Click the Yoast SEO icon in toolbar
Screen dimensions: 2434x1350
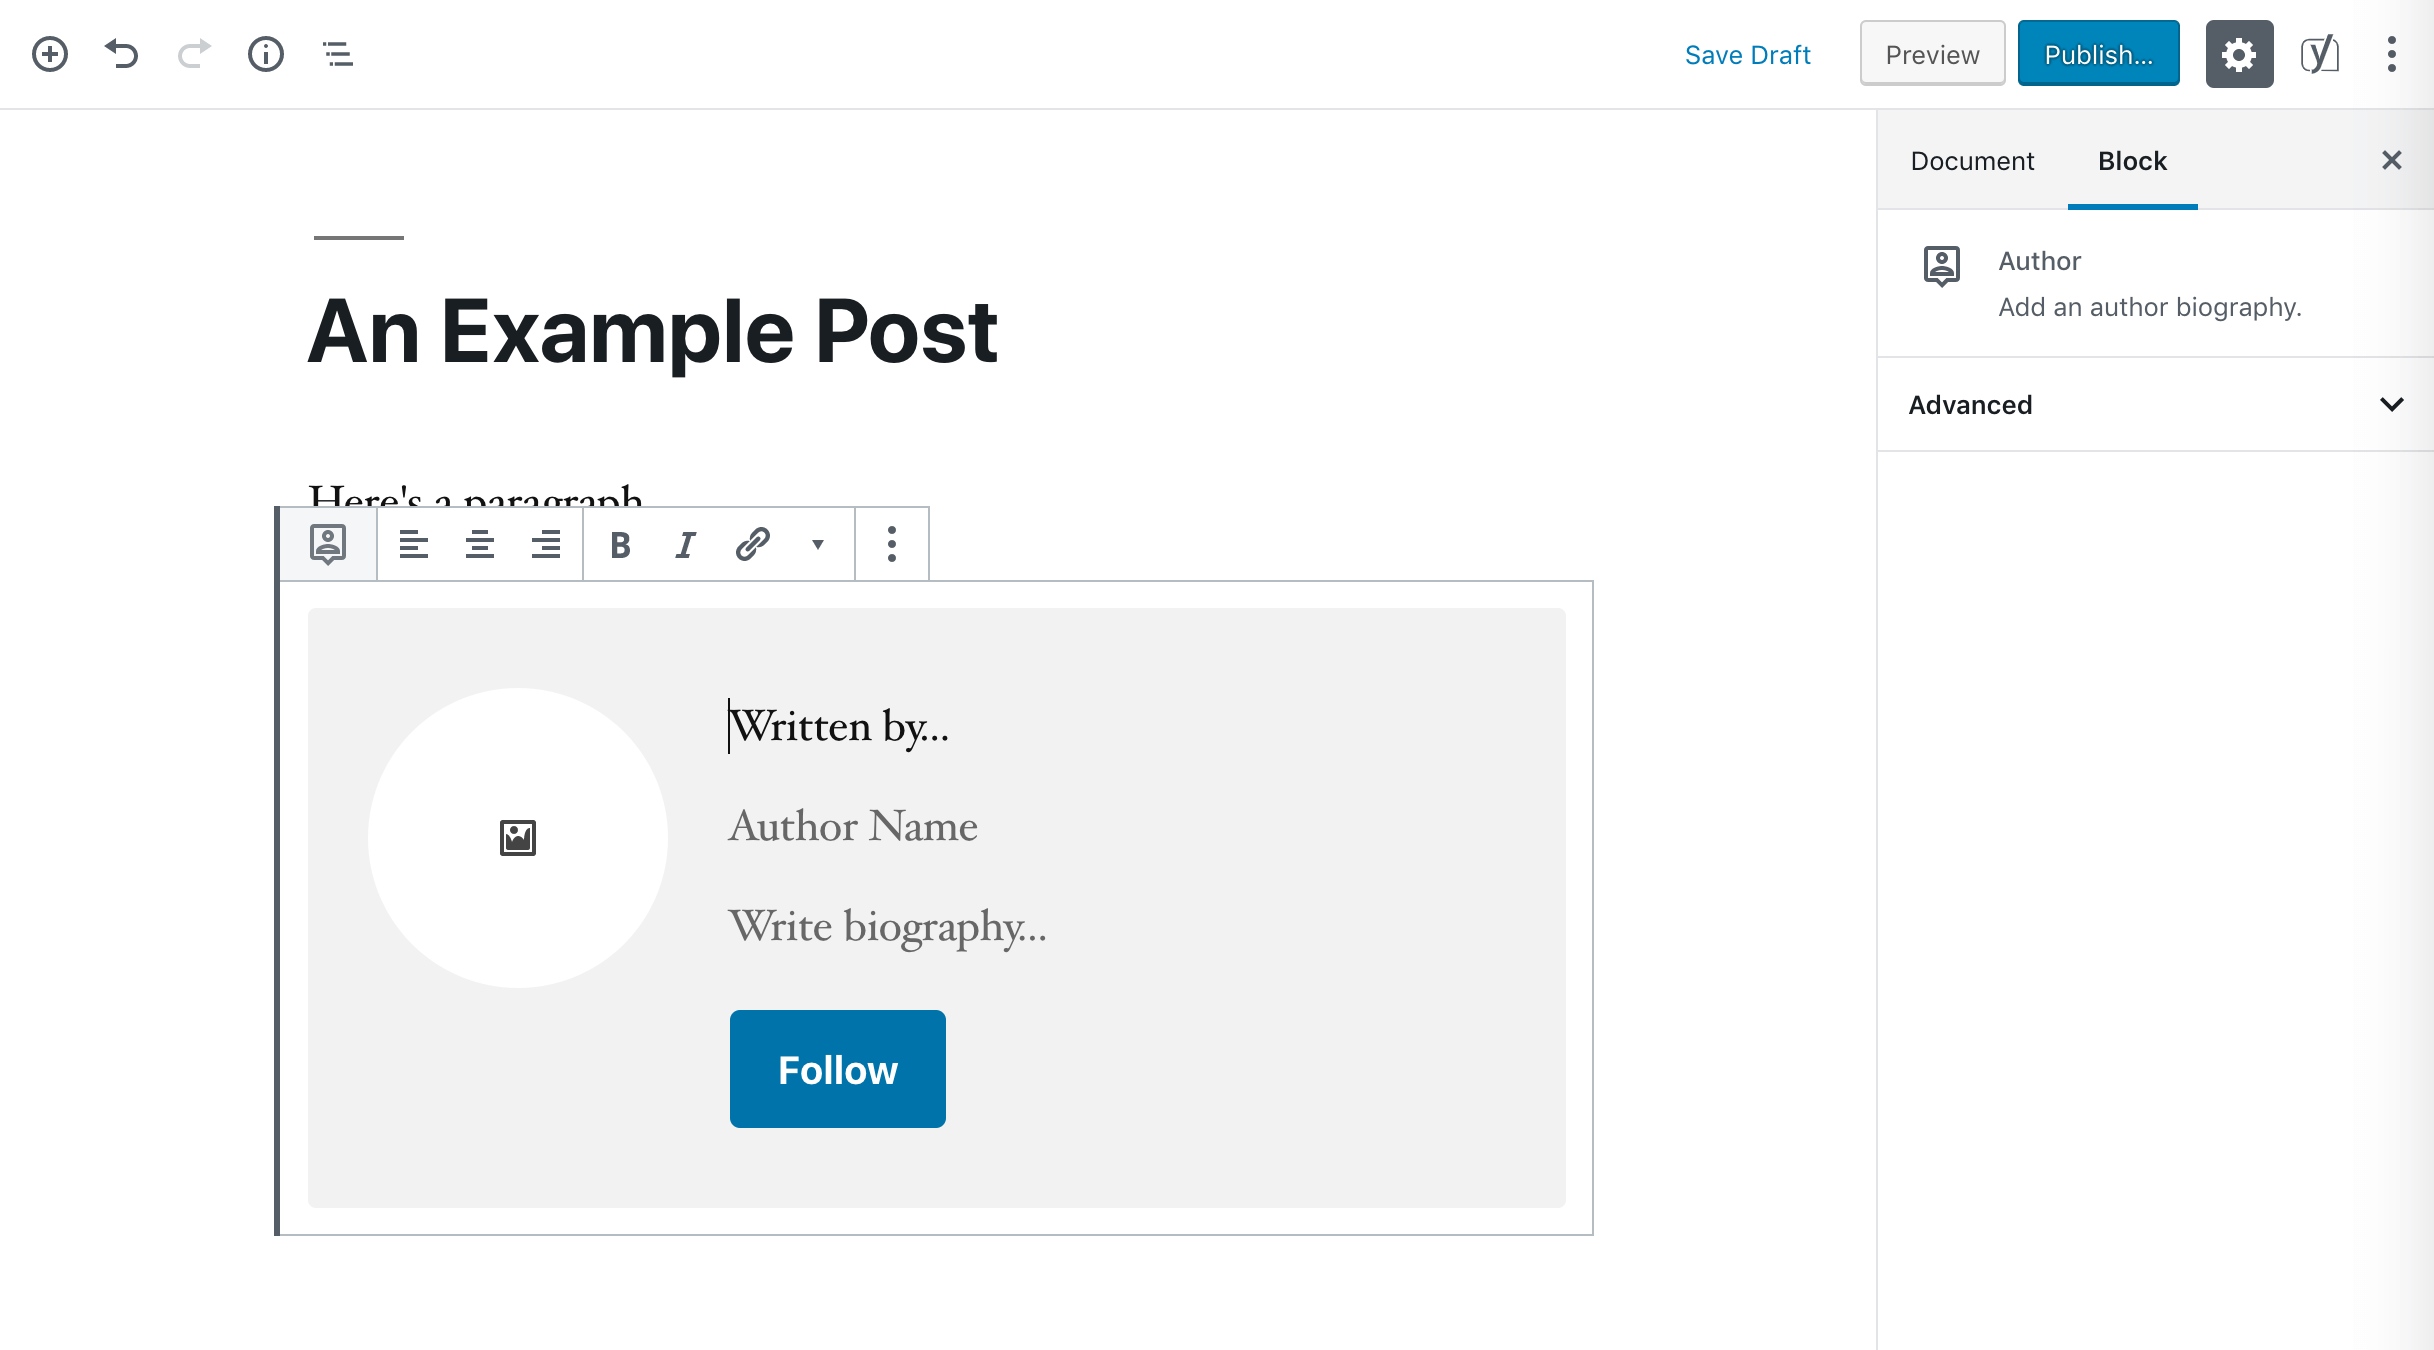2319,55
